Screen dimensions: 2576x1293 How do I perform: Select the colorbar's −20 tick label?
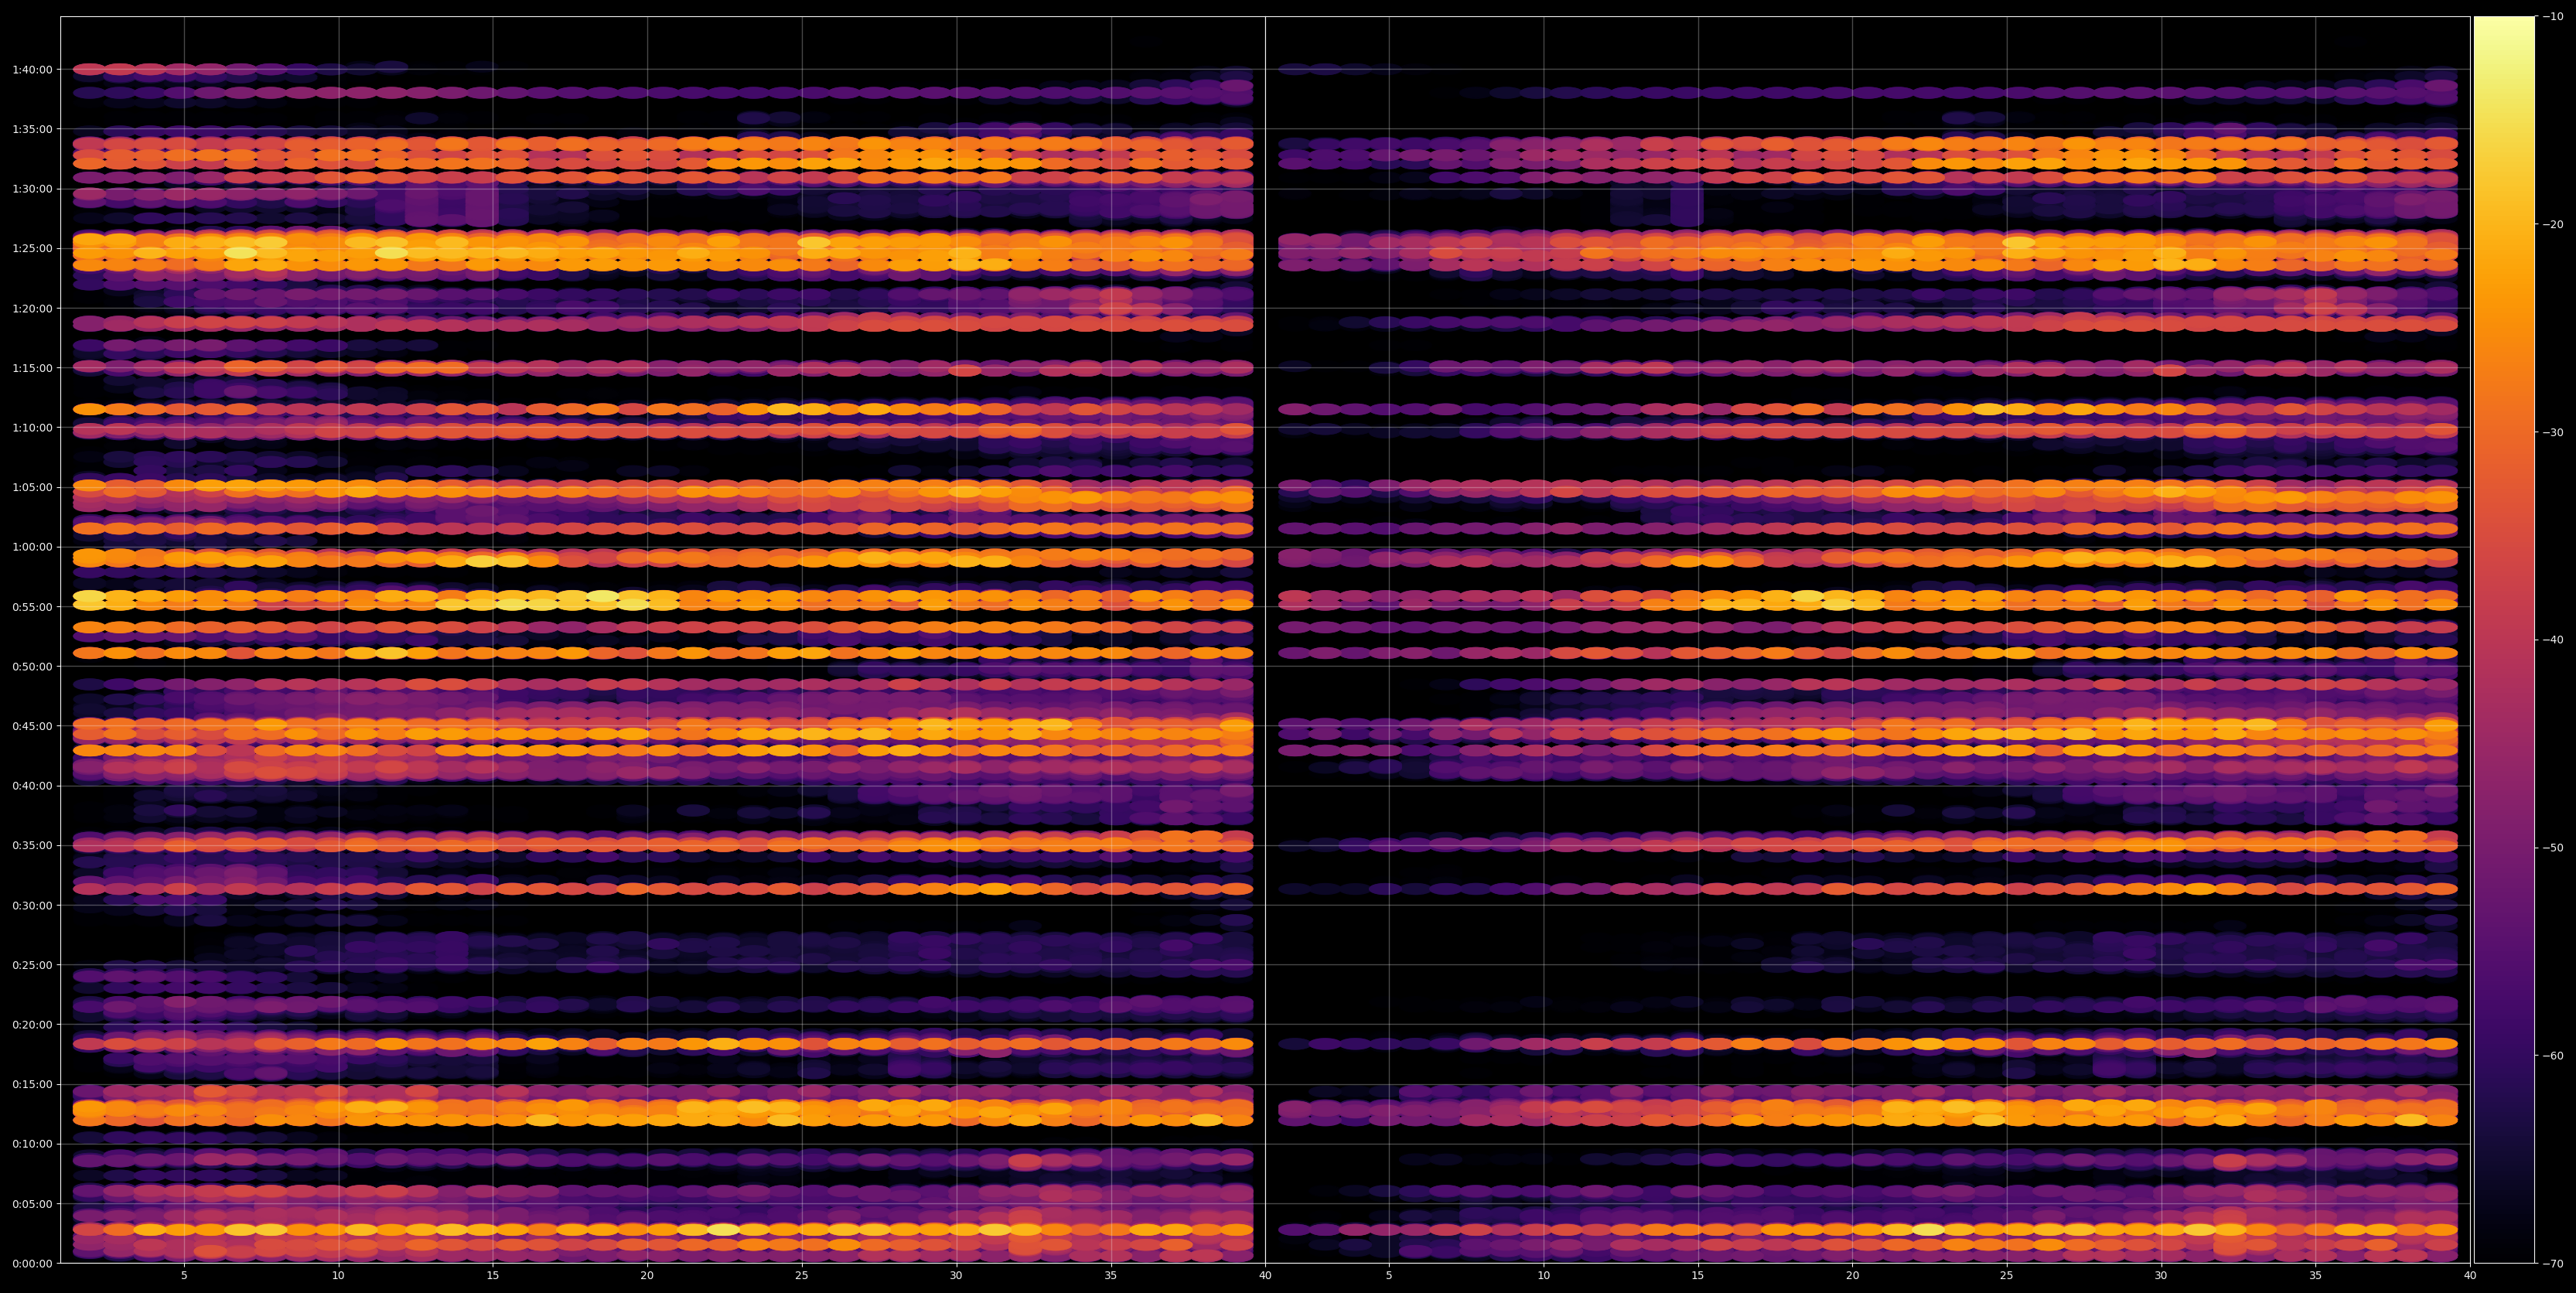pos(2553,225)
